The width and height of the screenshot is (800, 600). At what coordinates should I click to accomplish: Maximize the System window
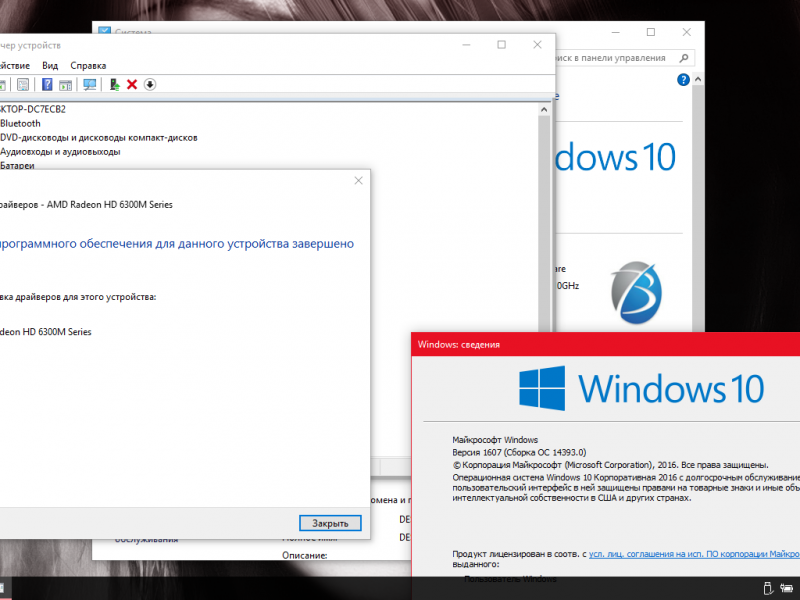[x=651, y=32]
